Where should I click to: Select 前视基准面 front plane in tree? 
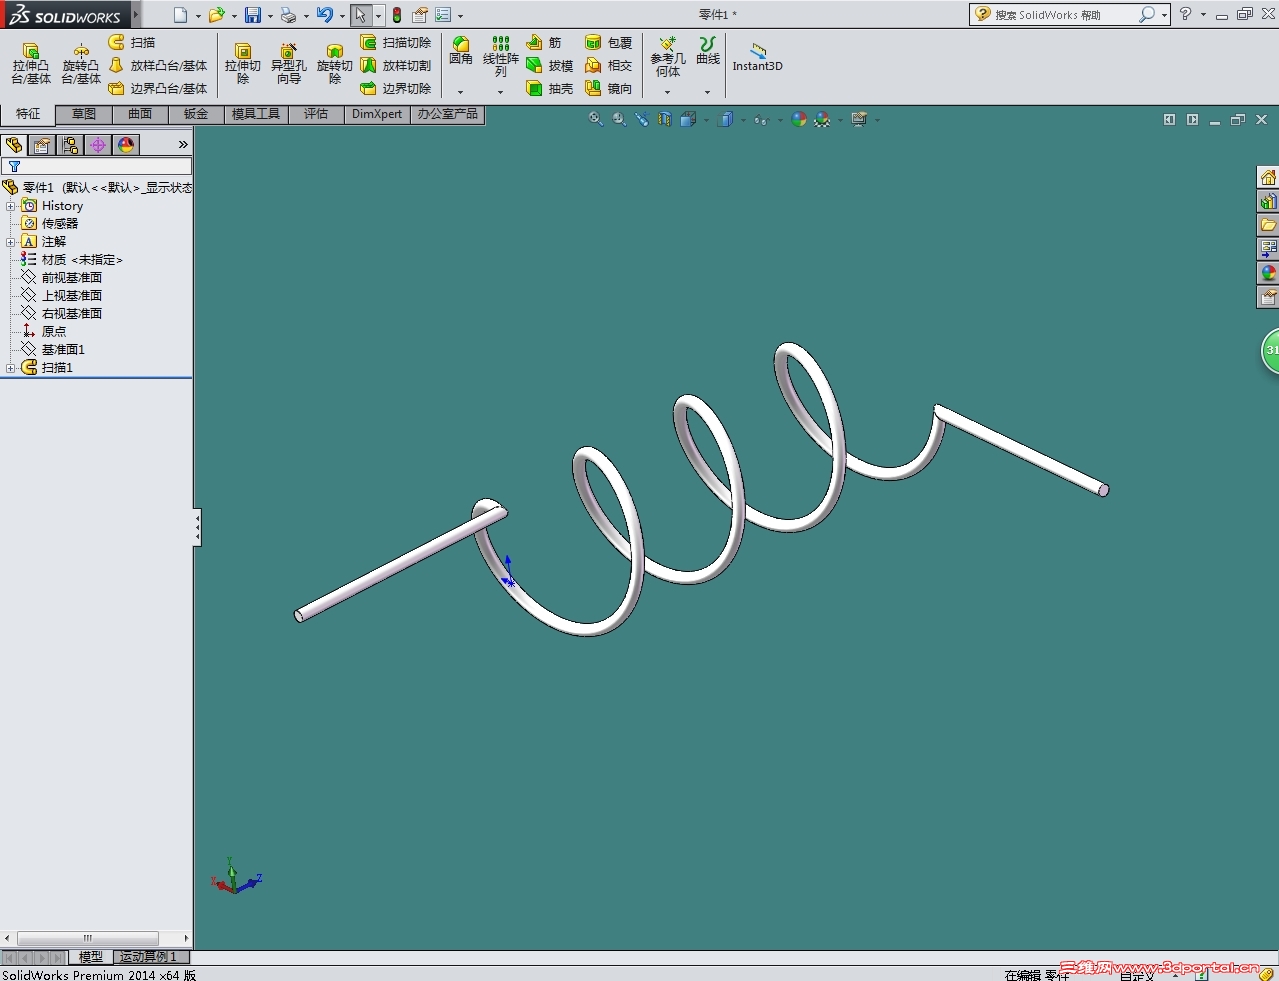[x=62, y=278]
